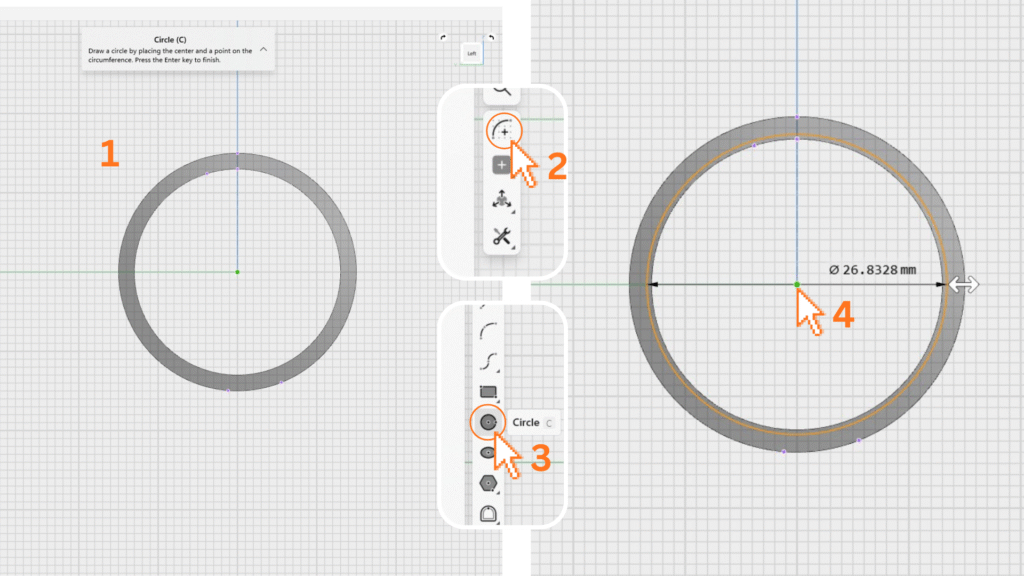Choose the Arc sketch tool

coord(489,330)
